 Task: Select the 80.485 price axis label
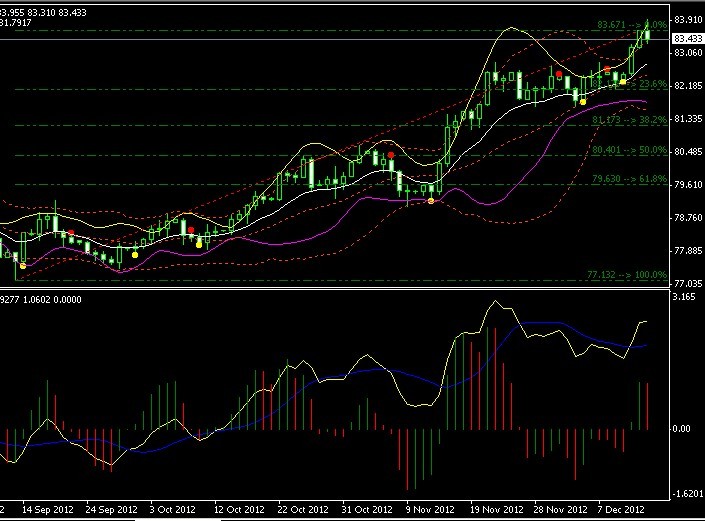point(688,151)
